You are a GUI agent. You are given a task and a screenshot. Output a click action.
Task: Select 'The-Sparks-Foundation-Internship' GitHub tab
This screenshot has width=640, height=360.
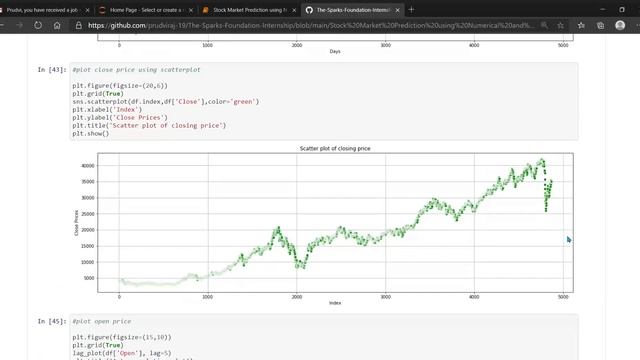click(352, 10)
